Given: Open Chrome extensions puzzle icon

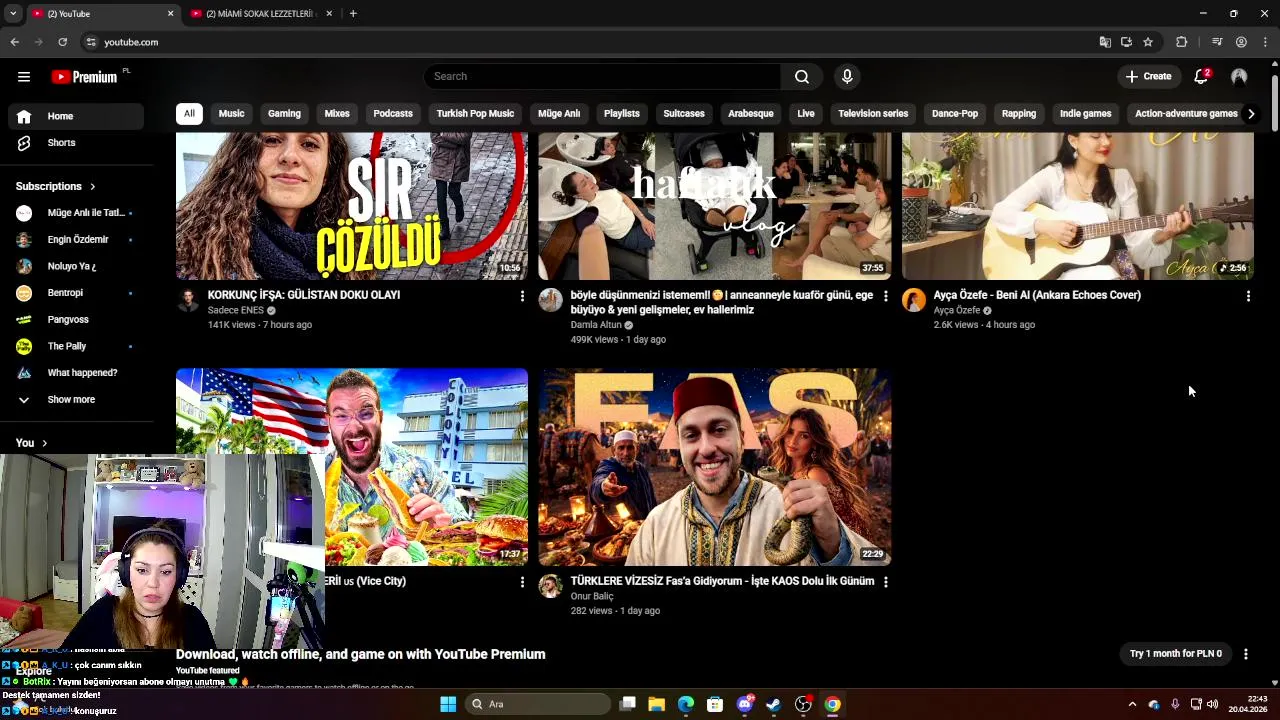Looking at the screenshot, I should tap(1182, 42).
